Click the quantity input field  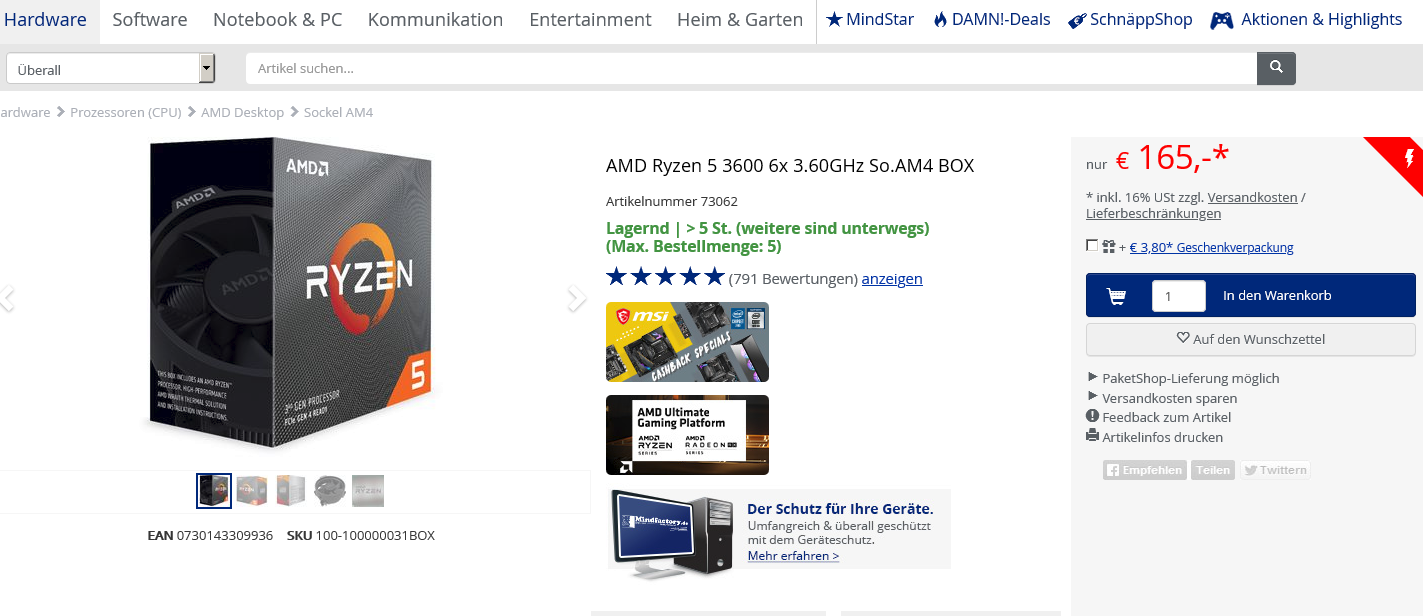(x=1178, y=296)
